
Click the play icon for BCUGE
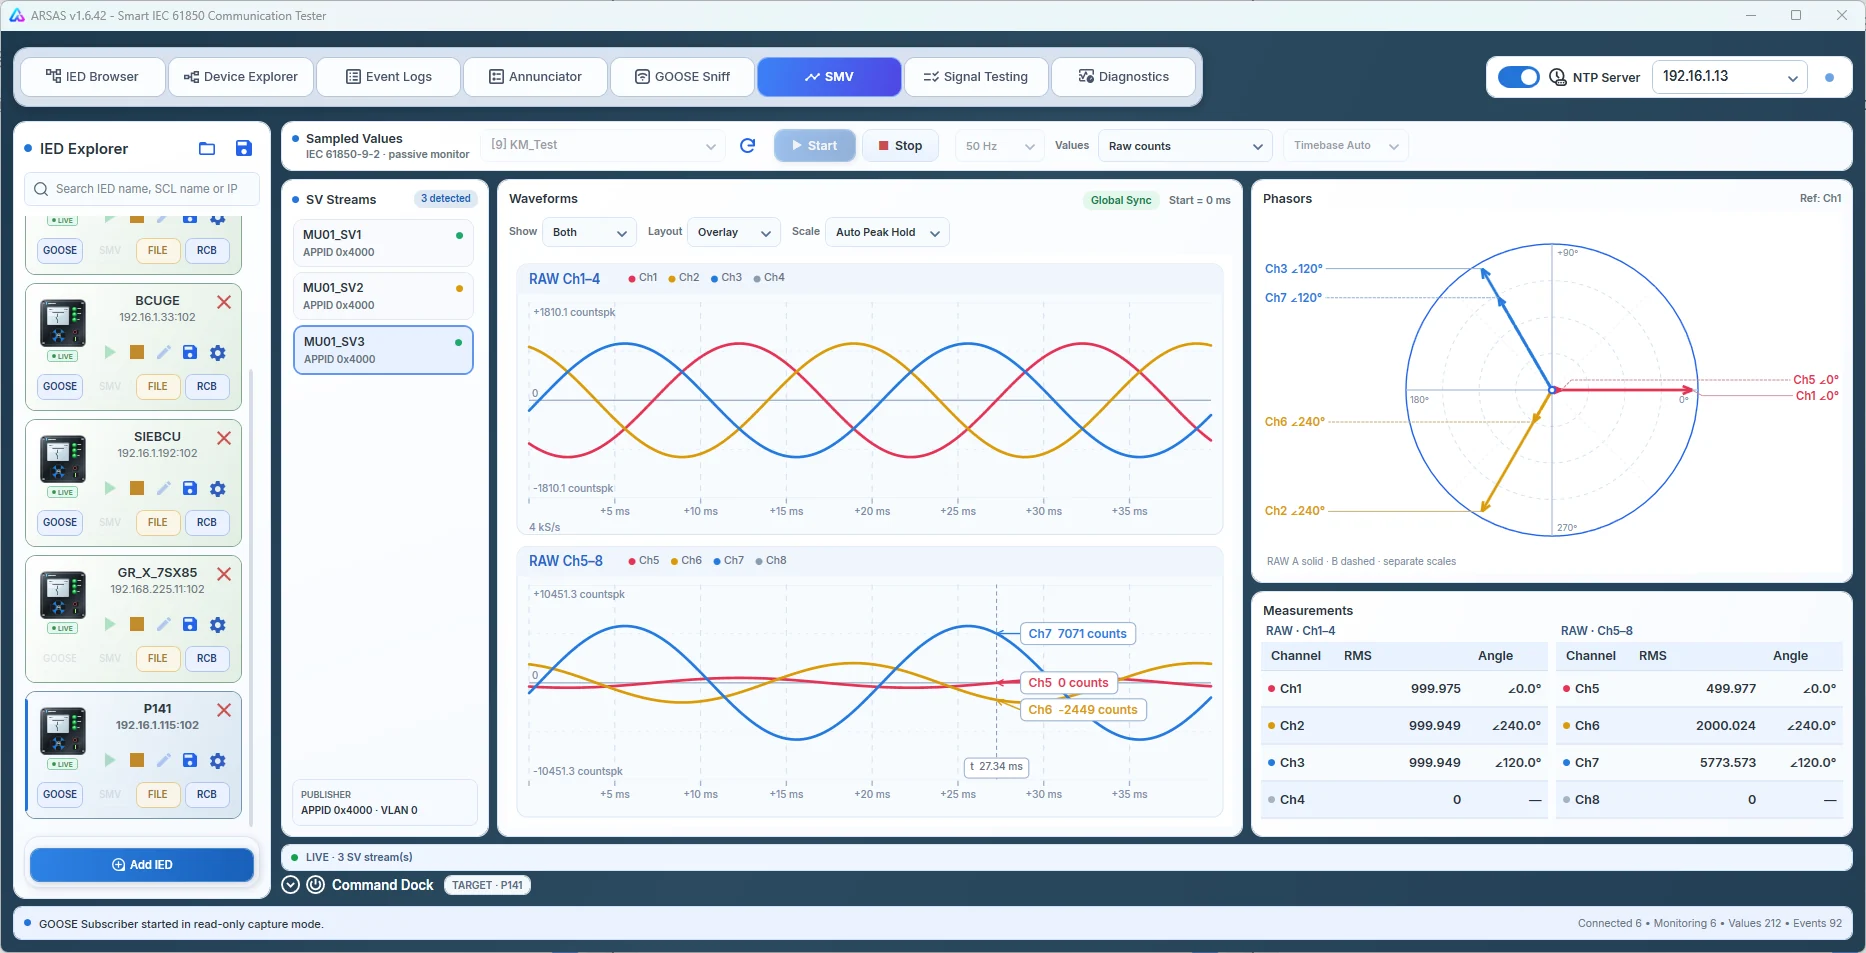pyautogui.click(x=110, y=352)
